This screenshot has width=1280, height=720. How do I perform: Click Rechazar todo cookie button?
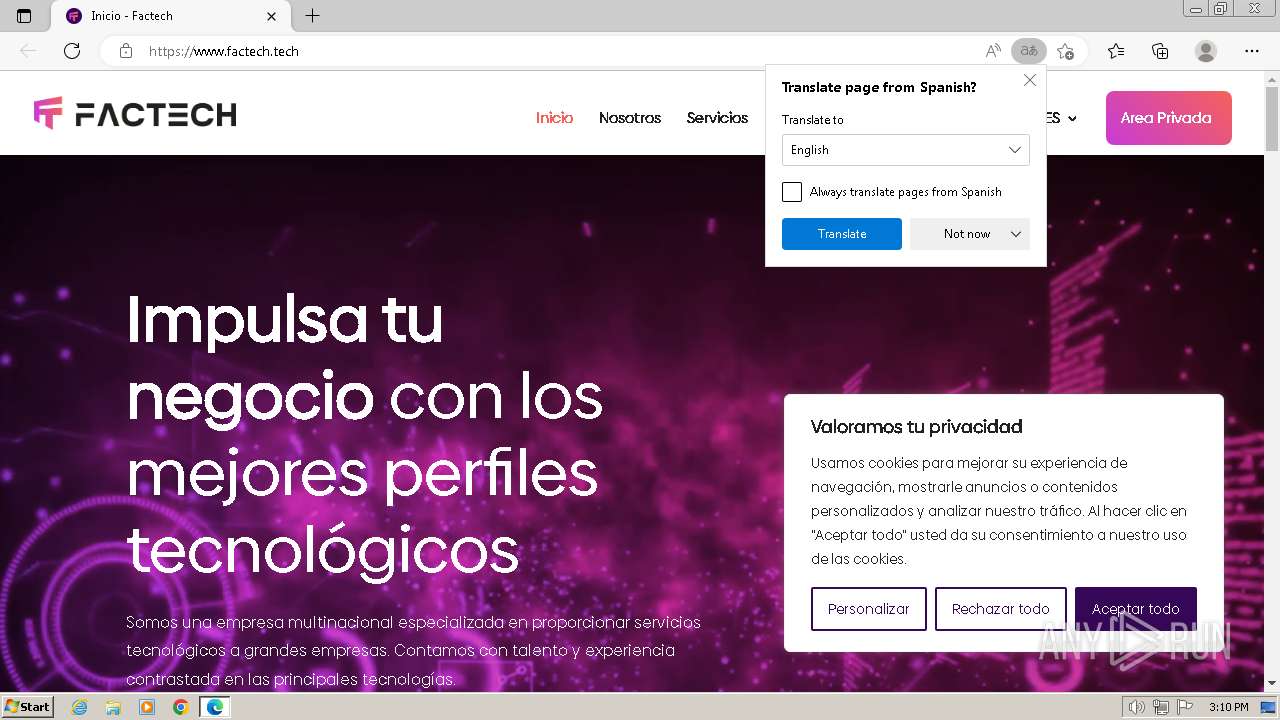click(x=1001, y=609)
